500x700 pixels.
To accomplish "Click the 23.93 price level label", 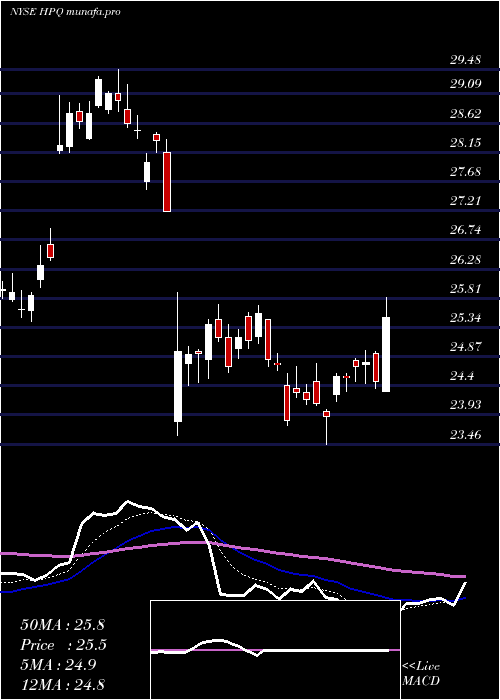I will 465,405.
